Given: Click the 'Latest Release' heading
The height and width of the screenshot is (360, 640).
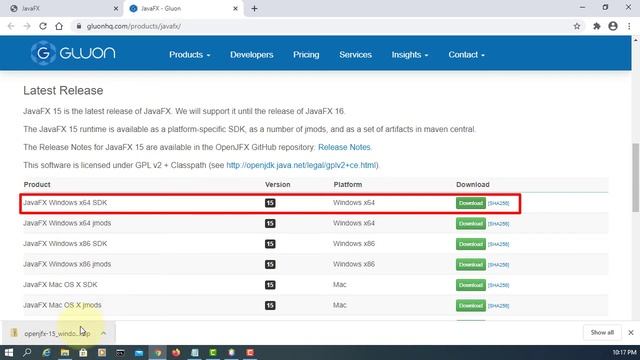Looking at the screenshot, I should (x=63, y=91).
